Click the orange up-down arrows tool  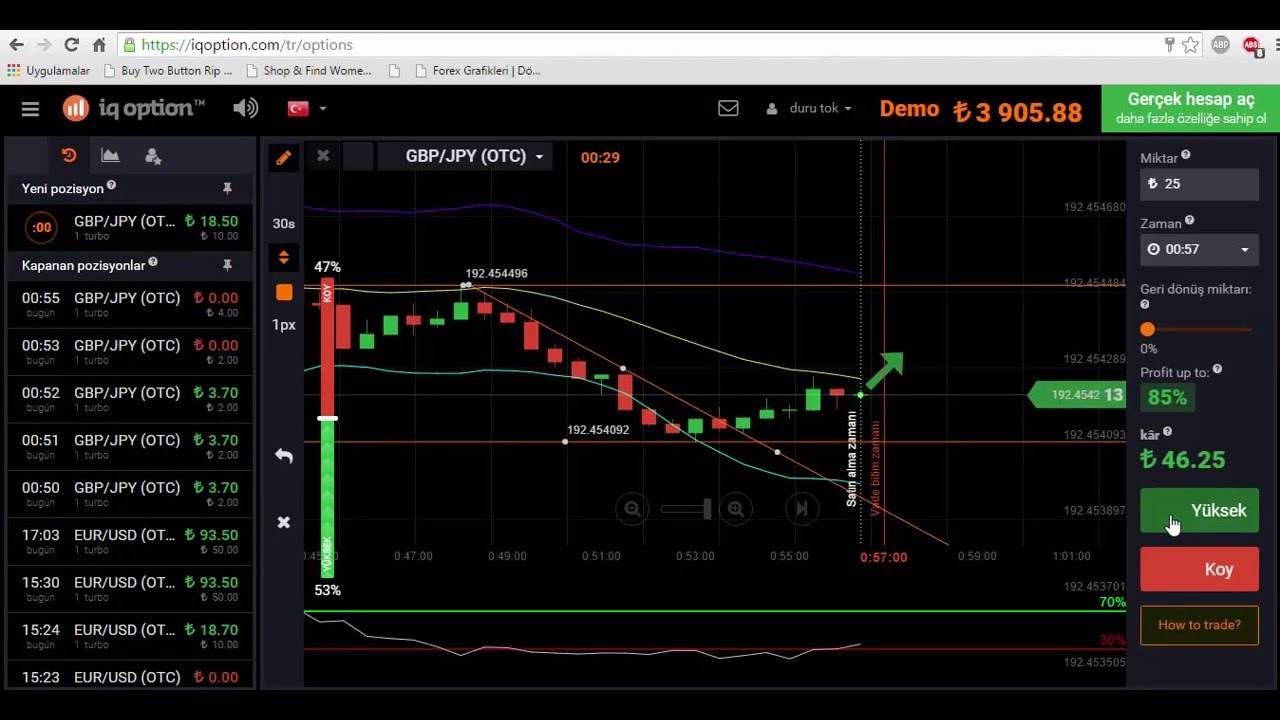tap(284, 258)
